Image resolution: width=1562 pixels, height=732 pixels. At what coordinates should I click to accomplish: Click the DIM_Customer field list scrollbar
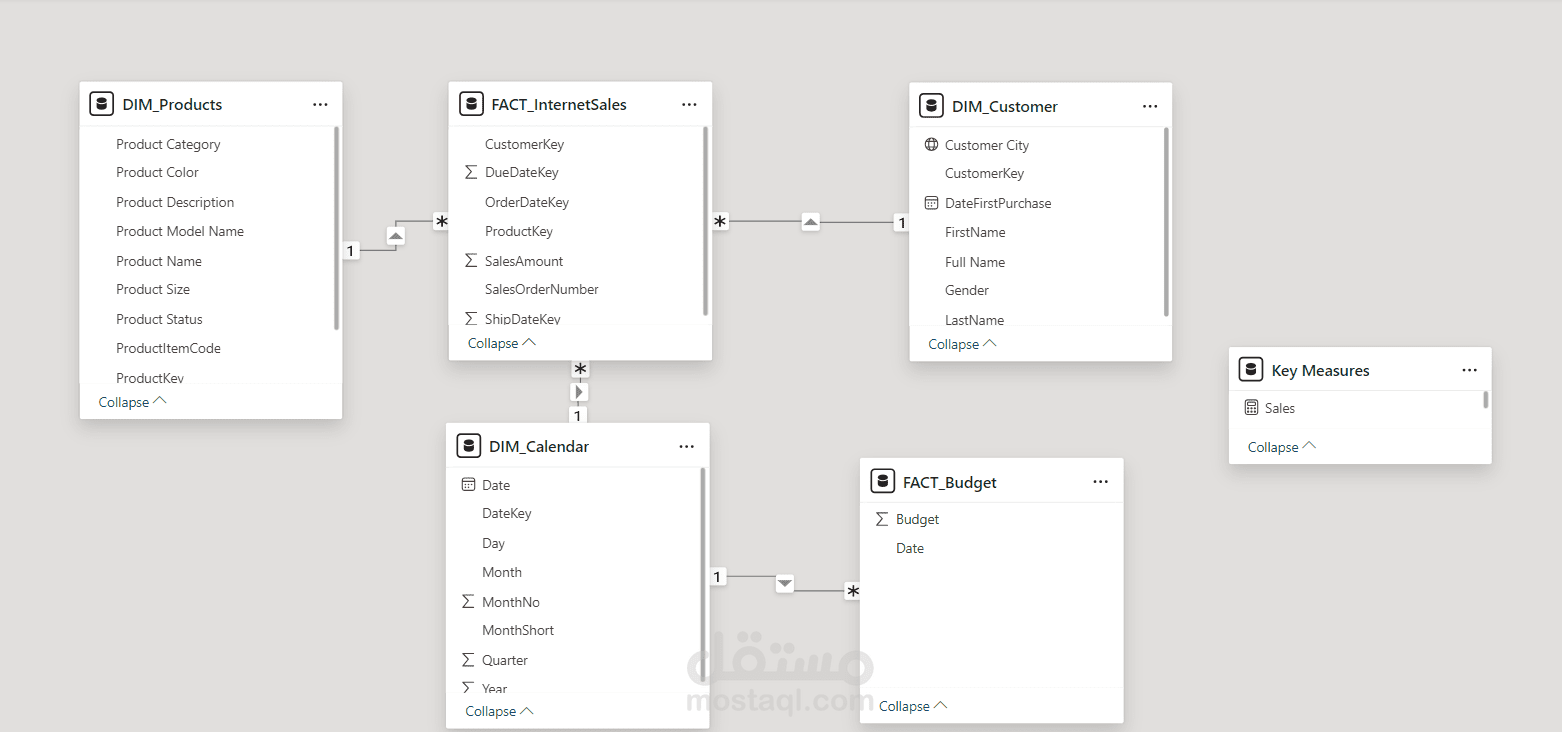click(1166, 220)
